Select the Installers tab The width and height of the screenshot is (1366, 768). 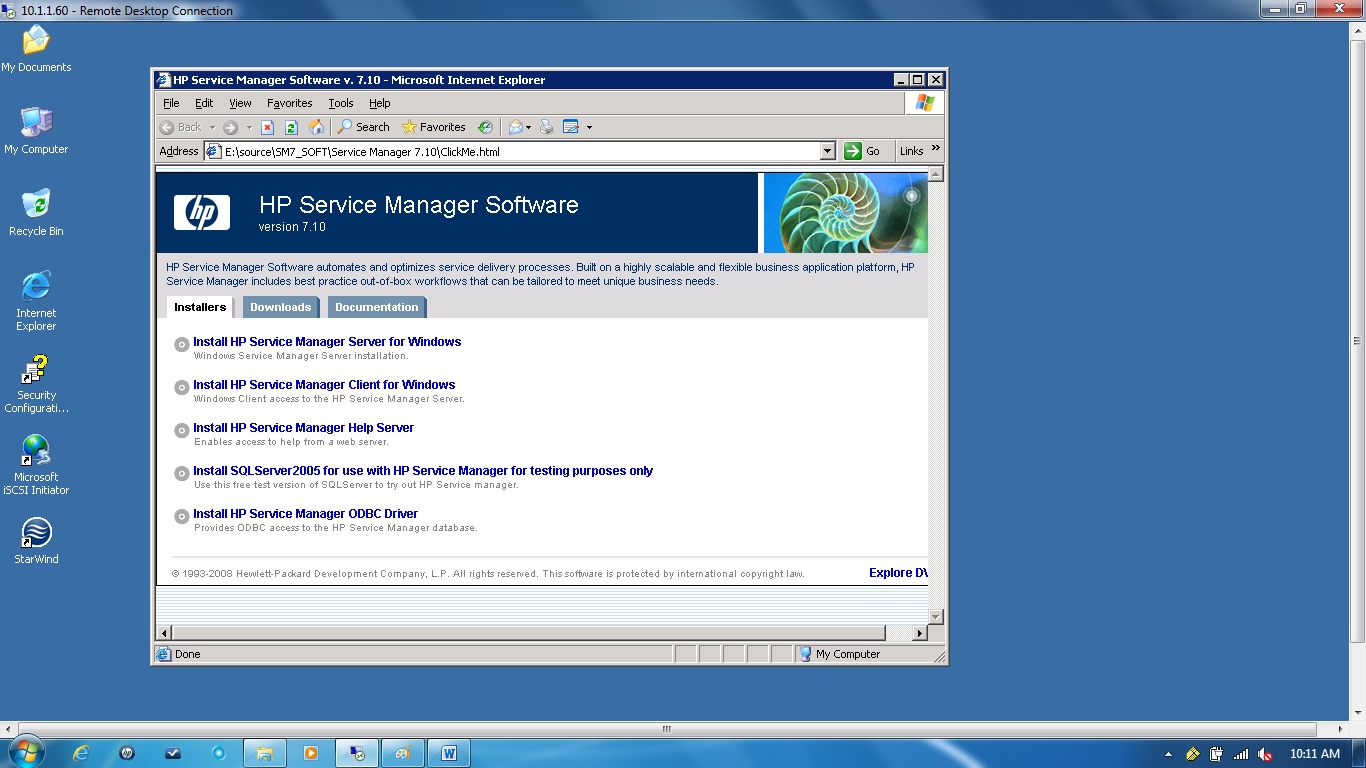[200, 307]
